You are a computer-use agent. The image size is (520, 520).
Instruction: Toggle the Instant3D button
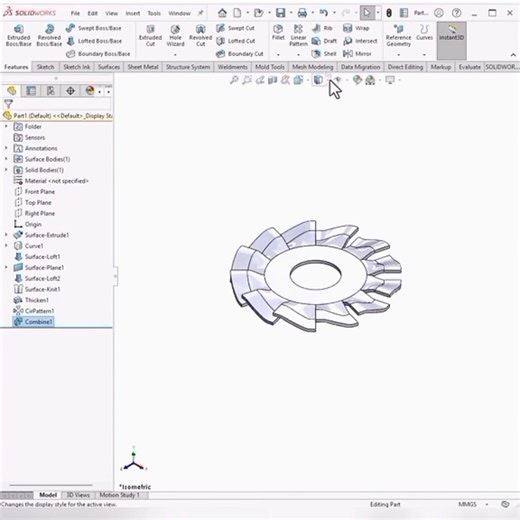coord(451,40)
